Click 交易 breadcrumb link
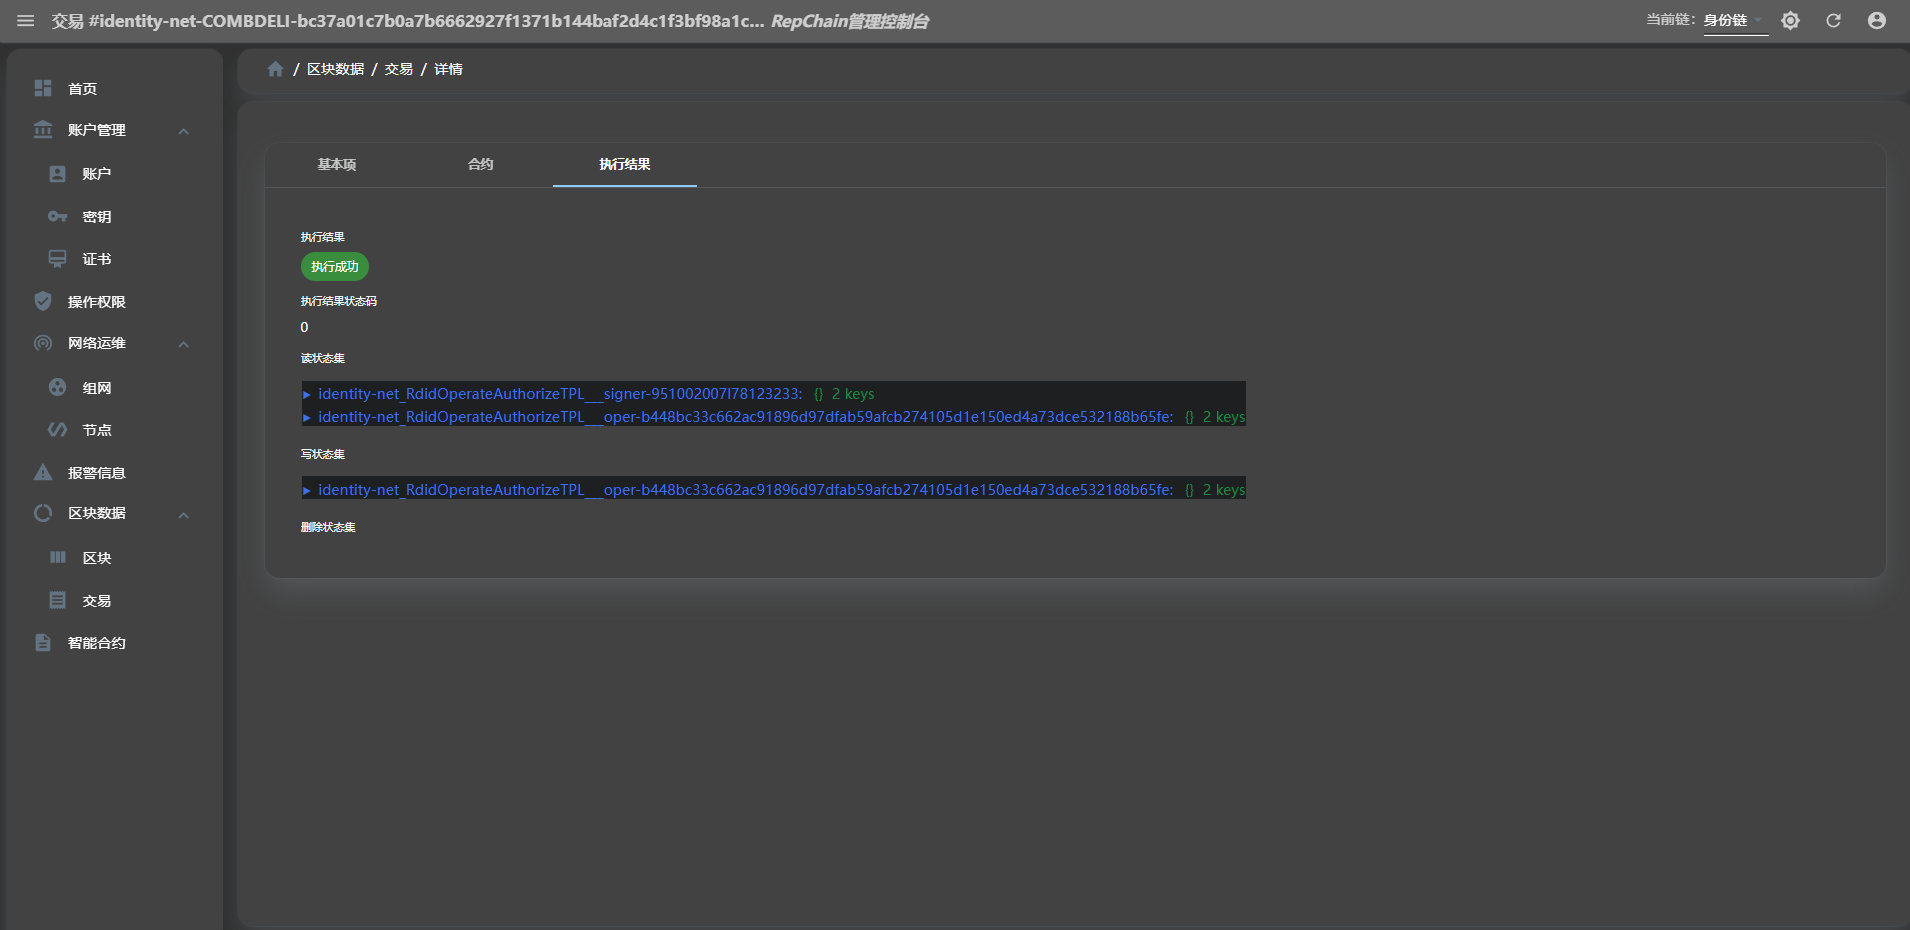 pos(399,69)
